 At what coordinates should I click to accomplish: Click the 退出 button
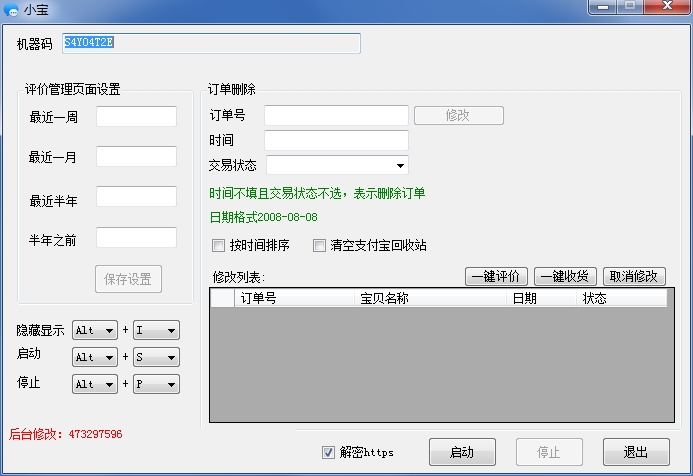(636, 452)
